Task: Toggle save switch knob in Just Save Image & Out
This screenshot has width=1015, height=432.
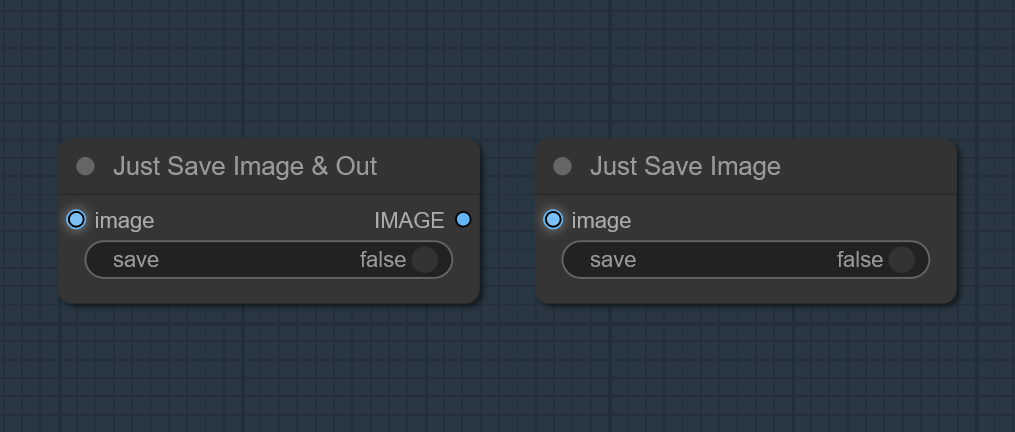Action: [425, 260]
